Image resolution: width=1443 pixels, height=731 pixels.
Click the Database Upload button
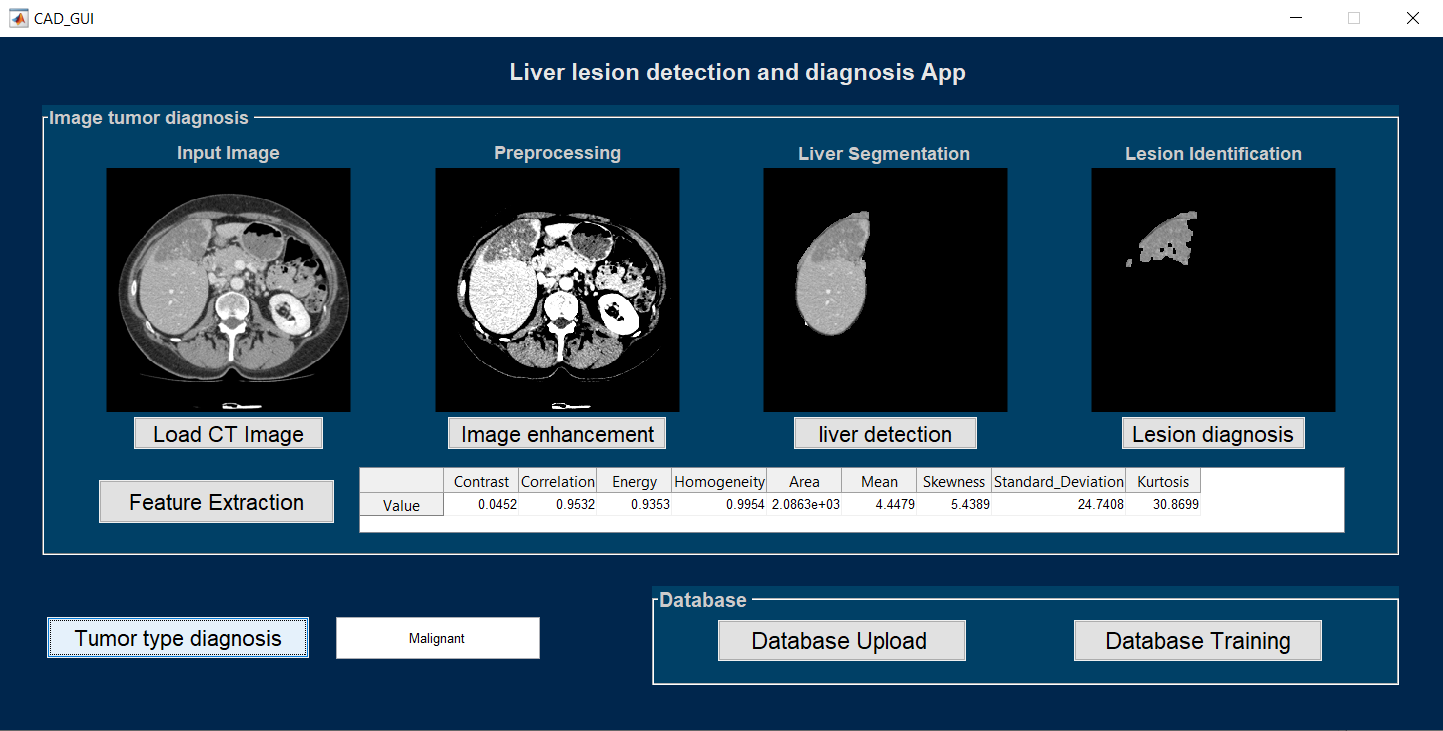(x=841, y=640)
